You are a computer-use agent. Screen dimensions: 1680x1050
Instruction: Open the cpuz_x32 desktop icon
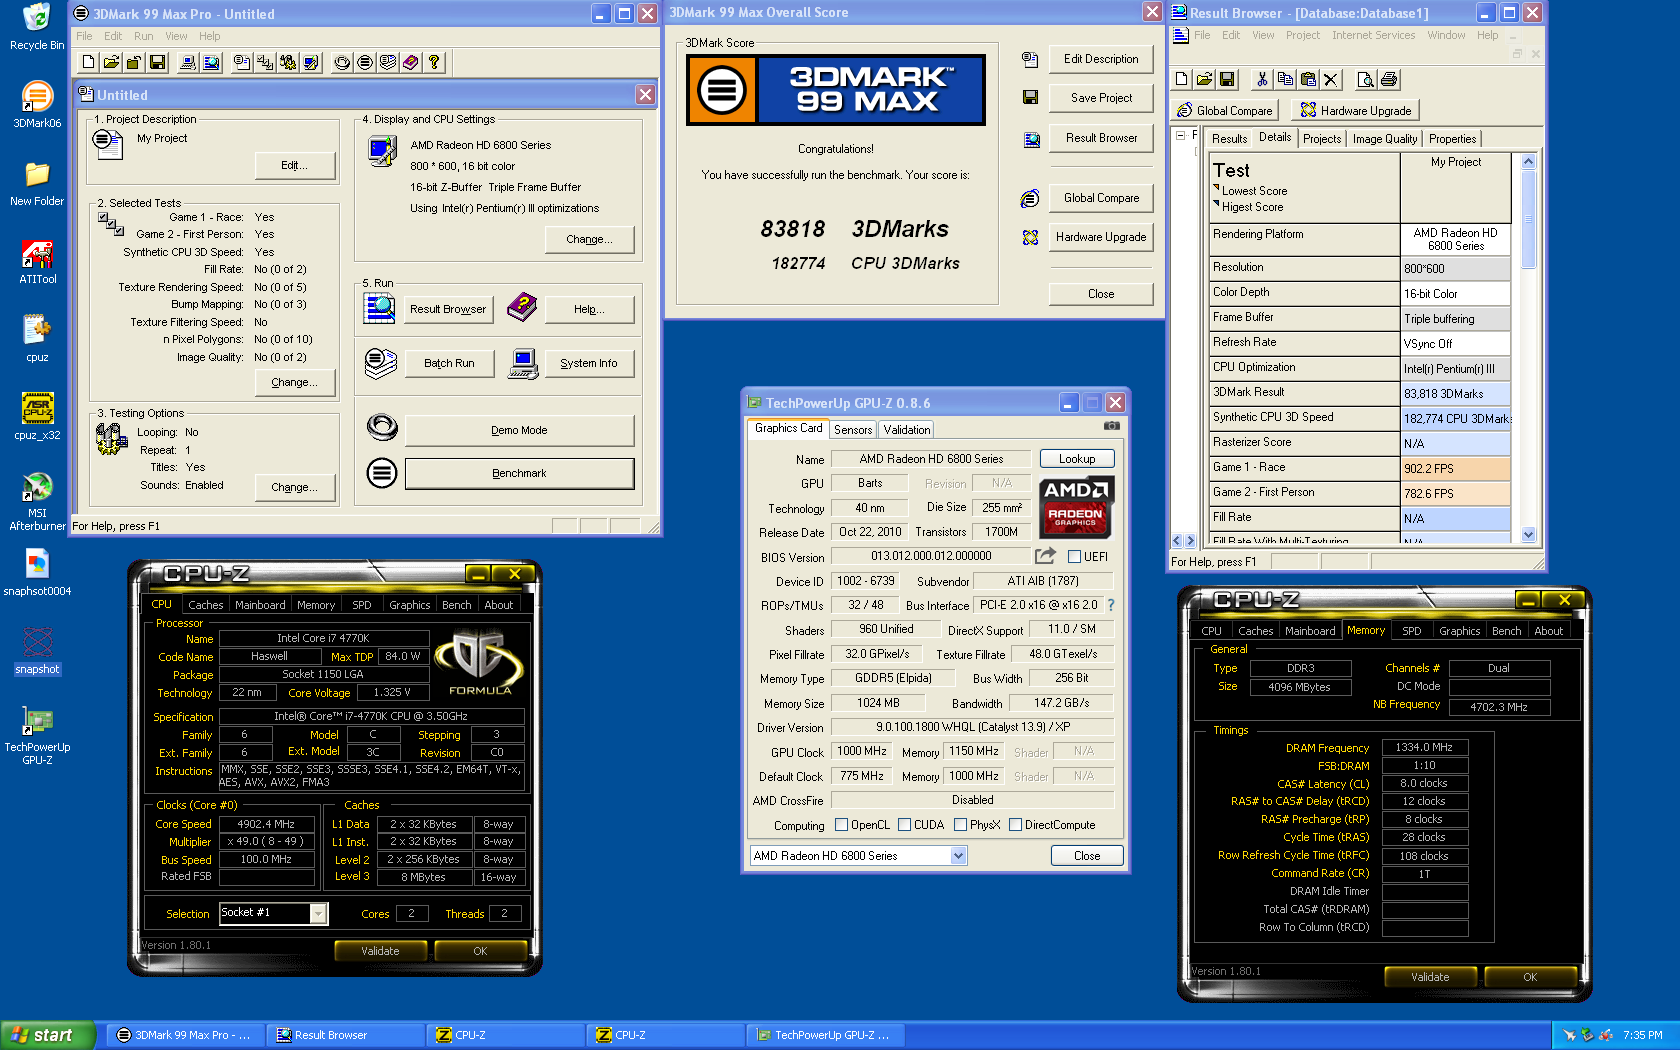click(x=37, y=417)
